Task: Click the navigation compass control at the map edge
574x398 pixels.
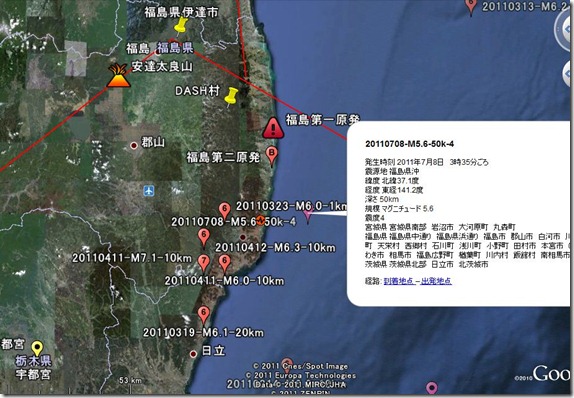Action: [563, 30]
